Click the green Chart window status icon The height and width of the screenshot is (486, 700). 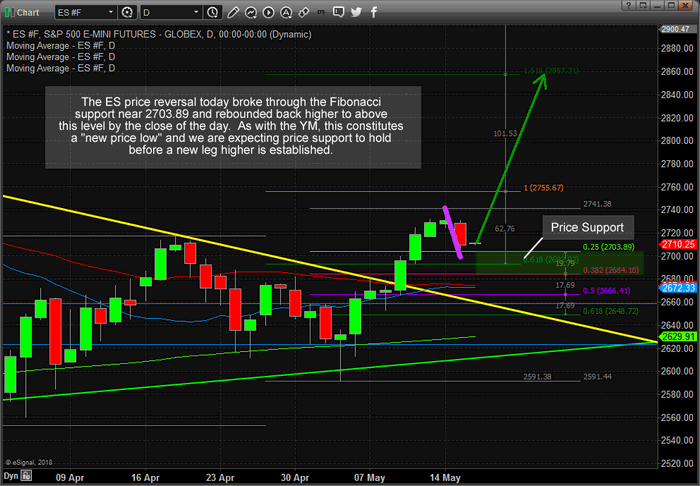click(x=9, y=12)
